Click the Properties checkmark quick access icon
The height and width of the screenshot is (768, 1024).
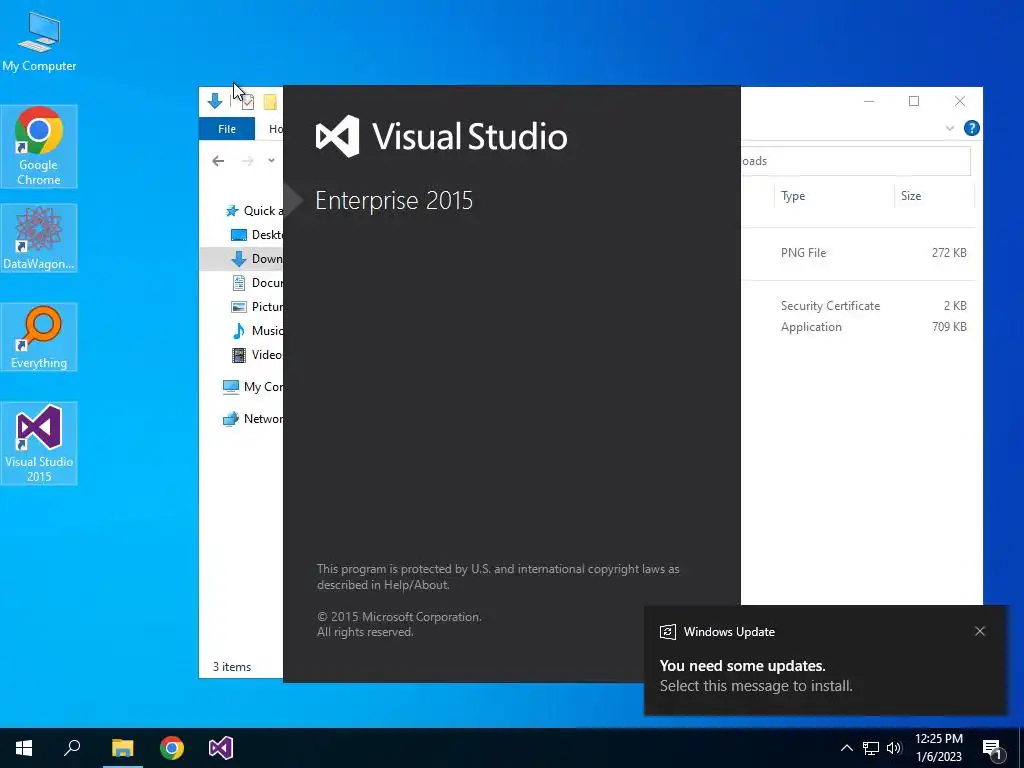click(x=247, y=102)
